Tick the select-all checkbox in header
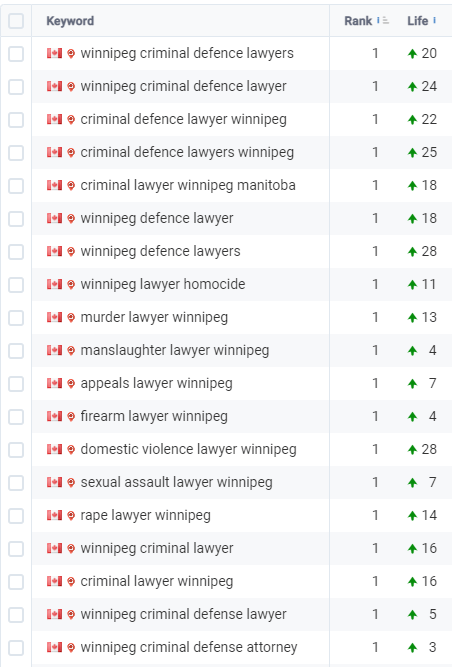This screenshot has width=452, height=667. click(x=16, y=21)
